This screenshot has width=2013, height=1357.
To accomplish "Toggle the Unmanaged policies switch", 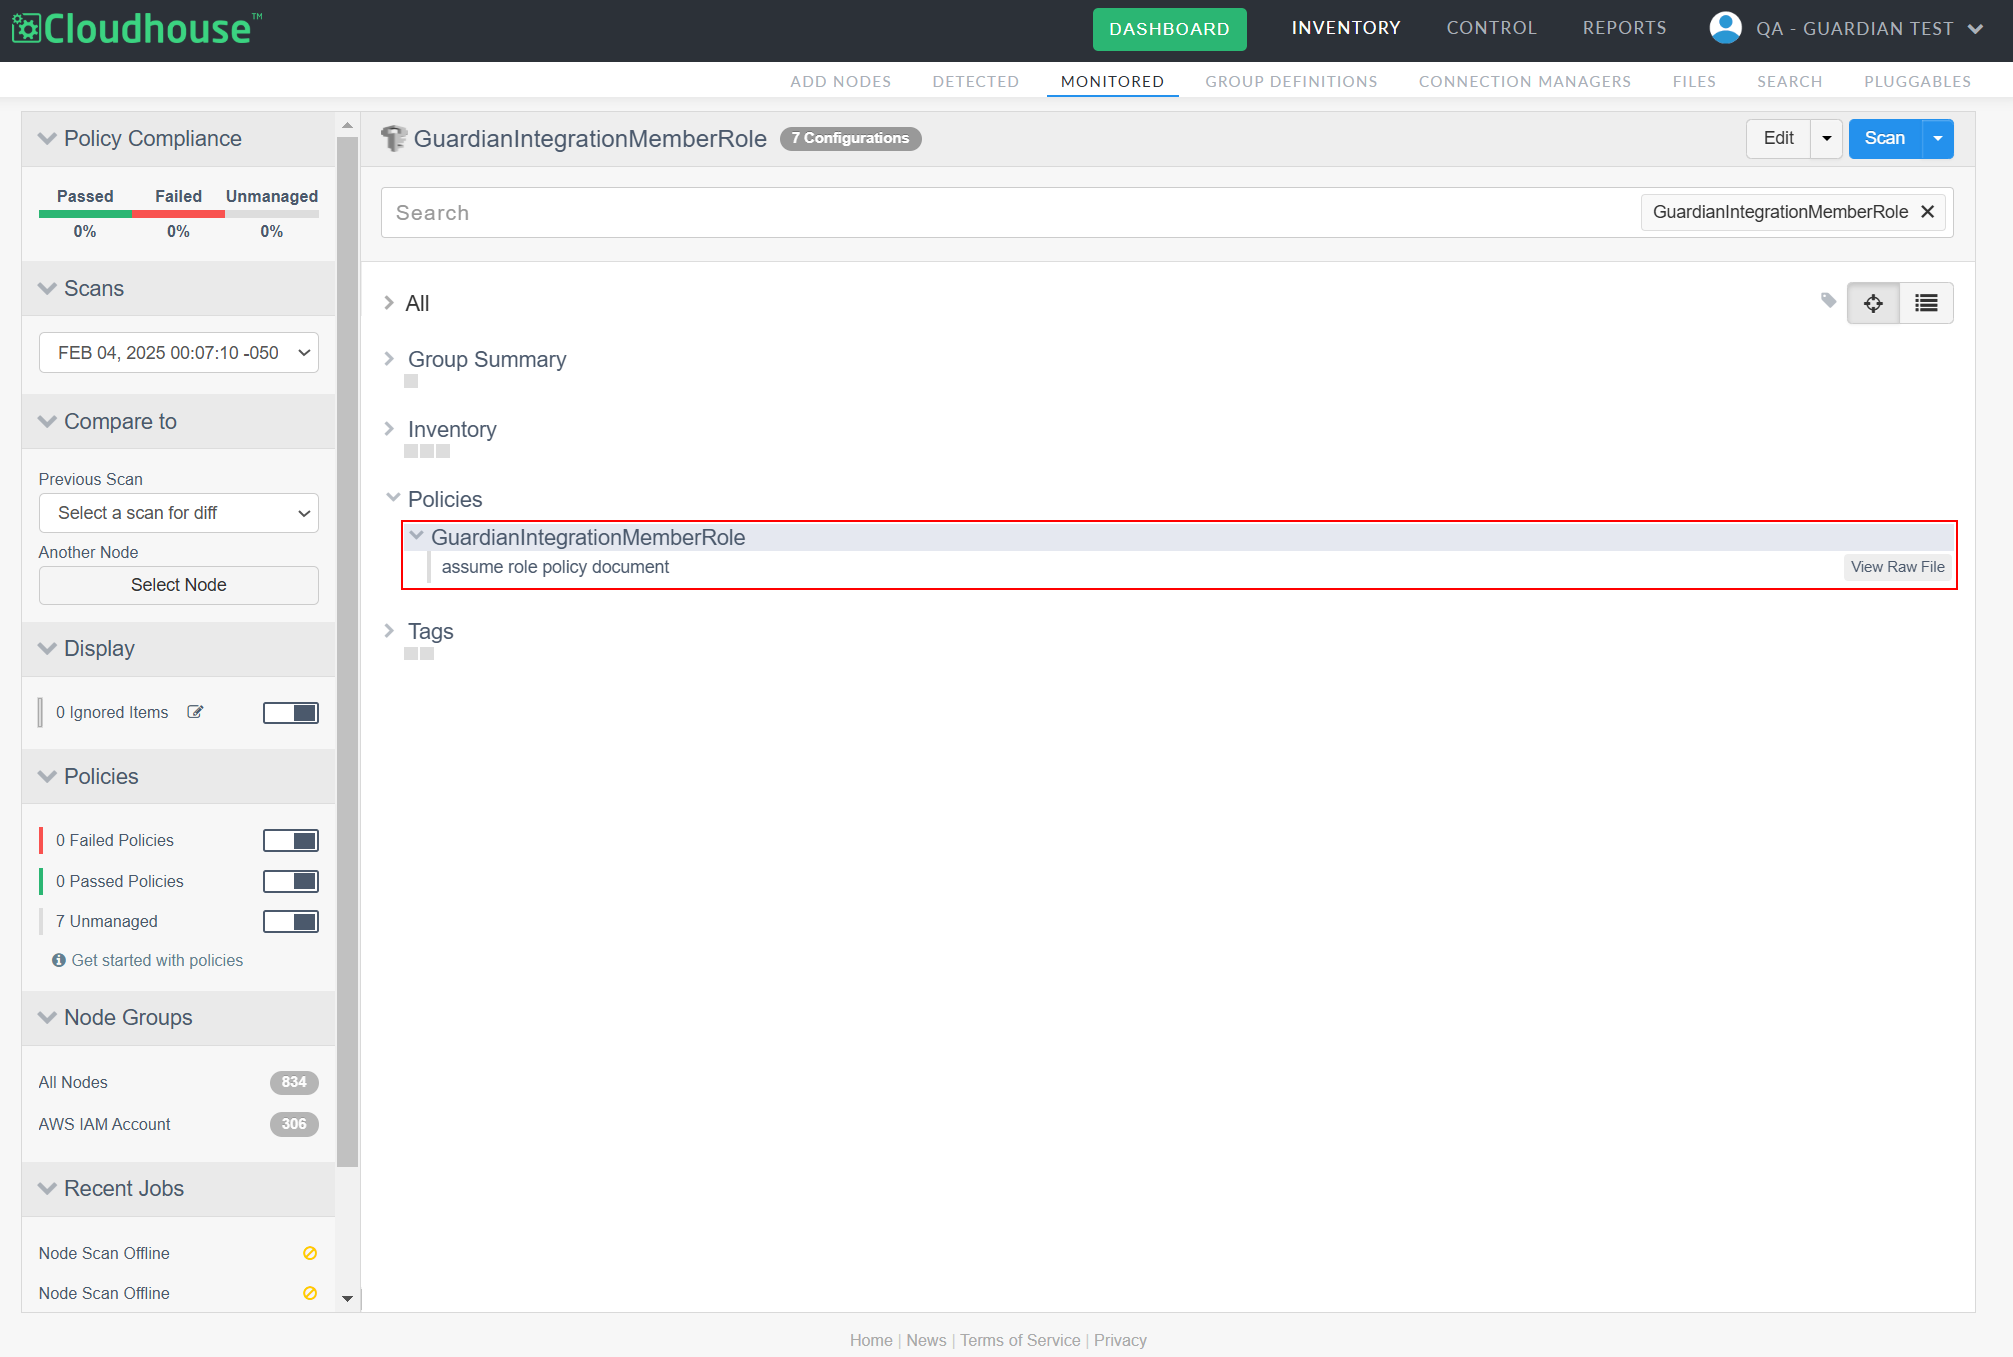I will click(x=291, y=921).
